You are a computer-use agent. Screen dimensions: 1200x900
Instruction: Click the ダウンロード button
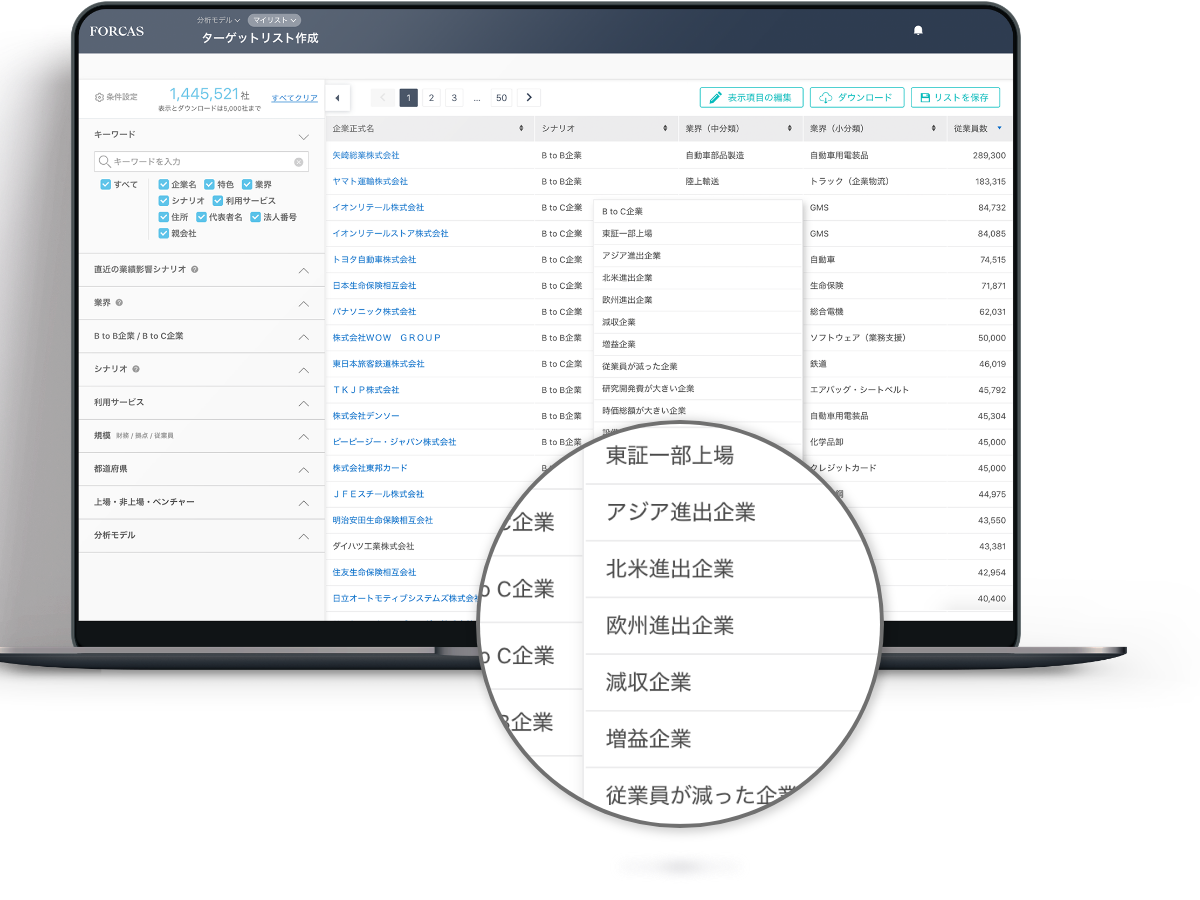tap(857, 97)
